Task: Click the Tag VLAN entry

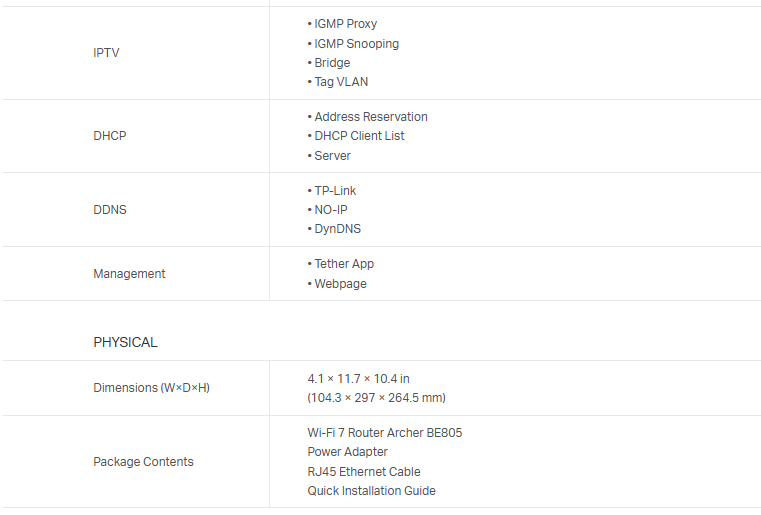Action: (341, 82)
